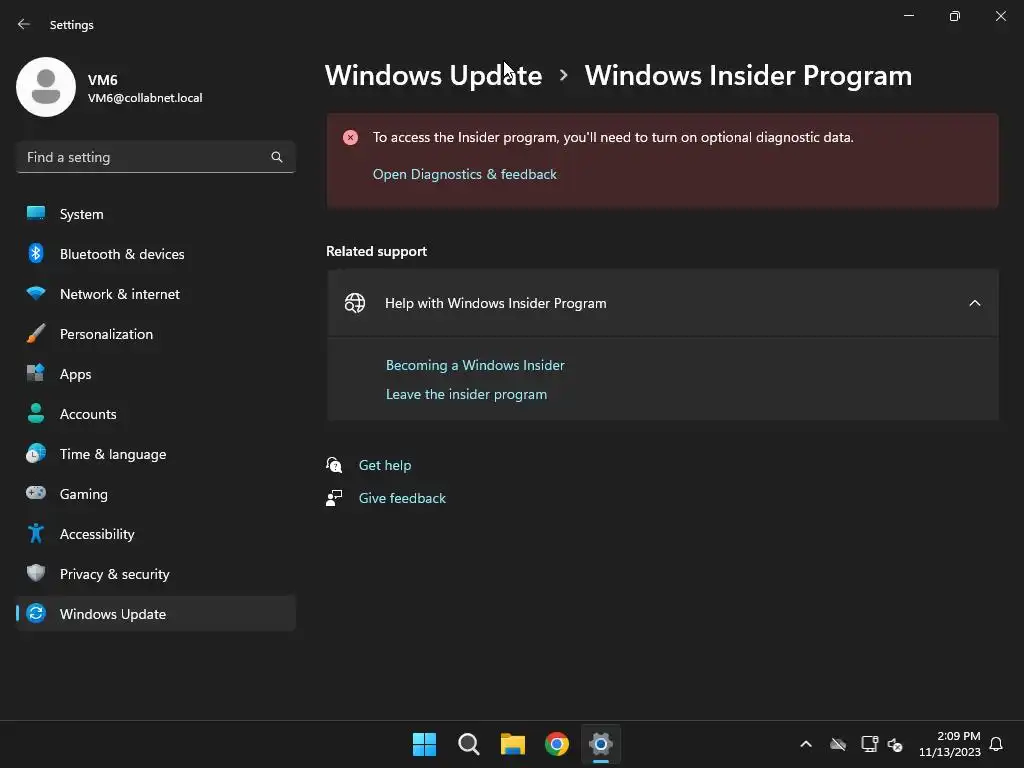This screenshot has width=1024, height=768.
Task: Open Leave the insider program link
Action: (x=466, y=394)
